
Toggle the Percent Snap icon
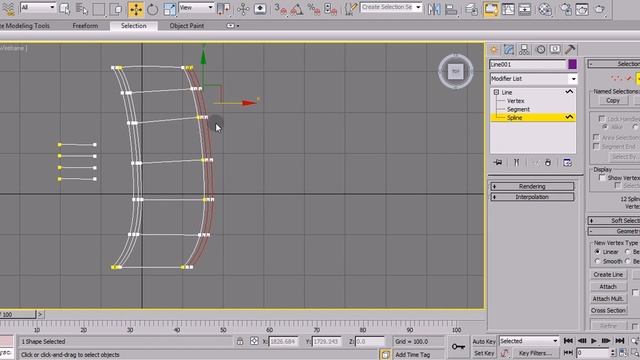pyautogui.click(x=313, y=9)
